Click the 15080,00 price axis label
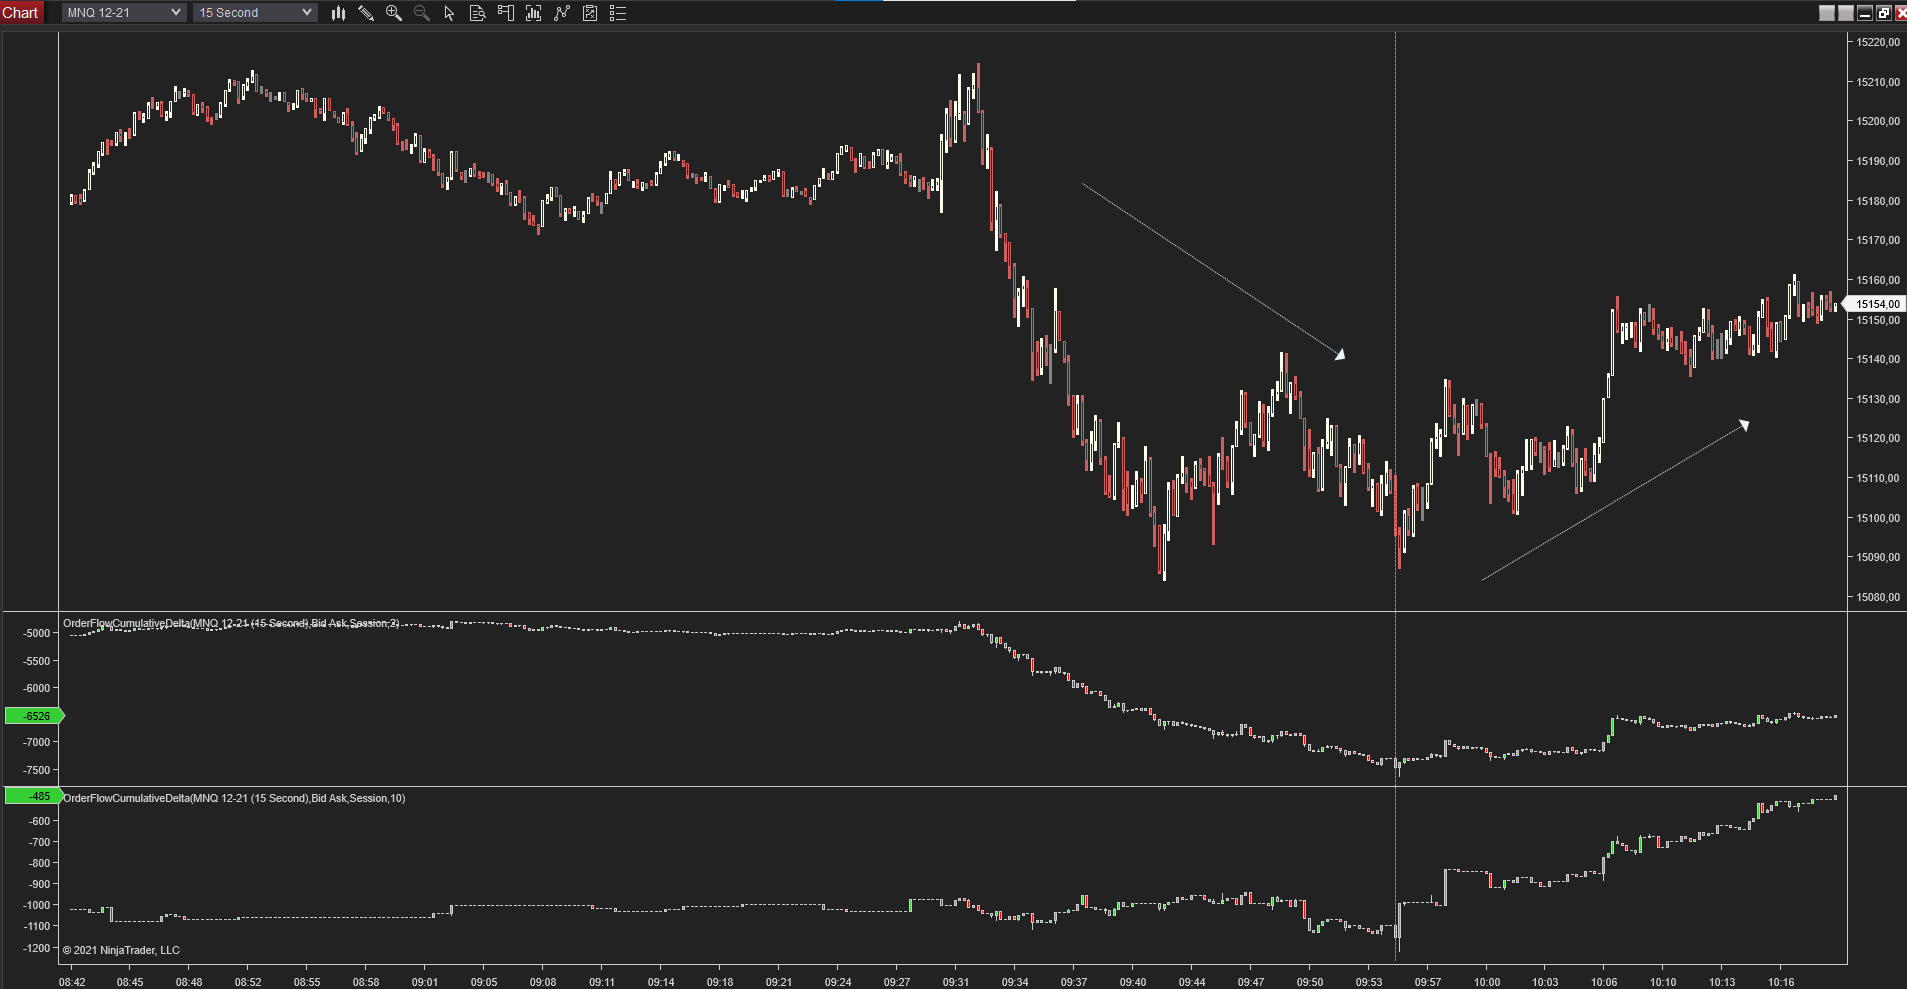The height and width of the screenshot is (989, 1907). click(x=1878, y=597)
